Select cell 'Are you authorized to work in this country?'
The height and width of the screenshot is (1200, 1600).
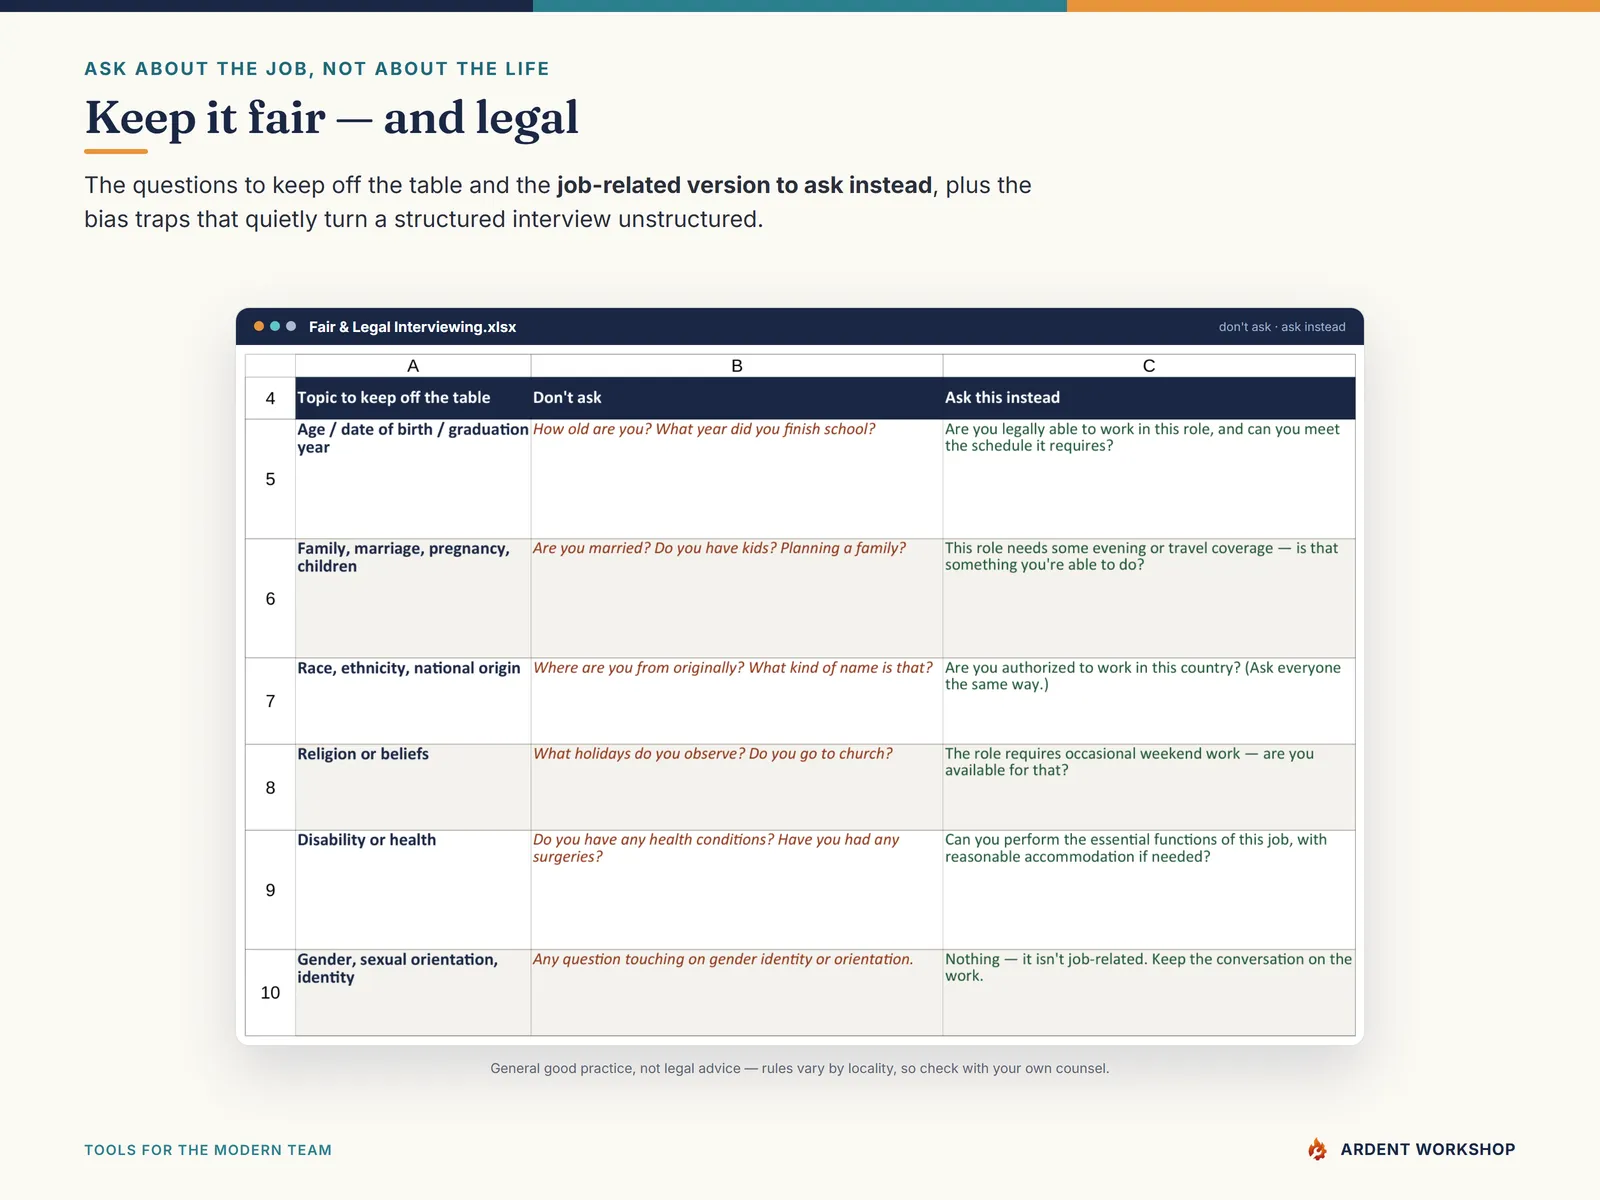[x=1149, y=701]
